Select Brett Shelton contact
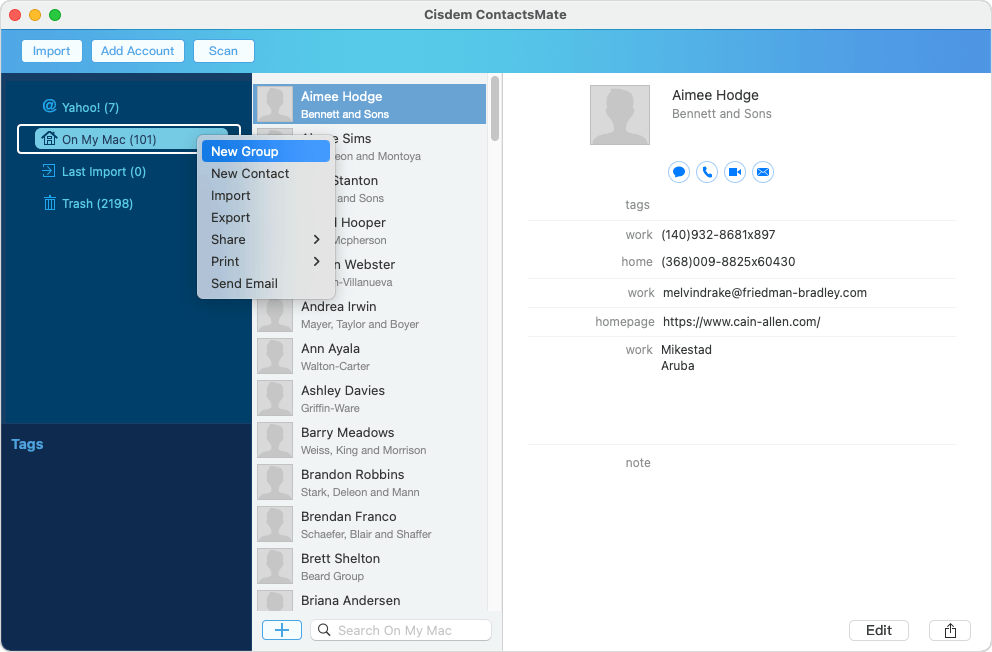This screenshot has height=652, width=992. (x=370, y=567)
